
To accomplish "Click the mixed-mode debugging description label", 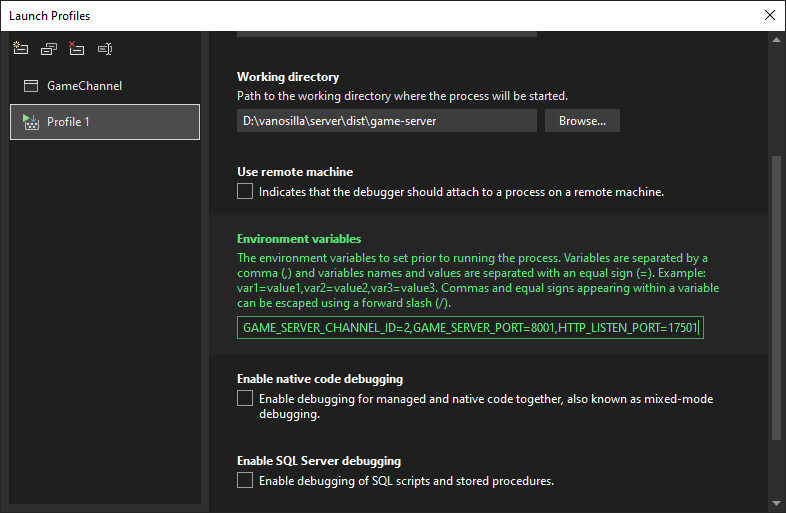I will [485, 405].
